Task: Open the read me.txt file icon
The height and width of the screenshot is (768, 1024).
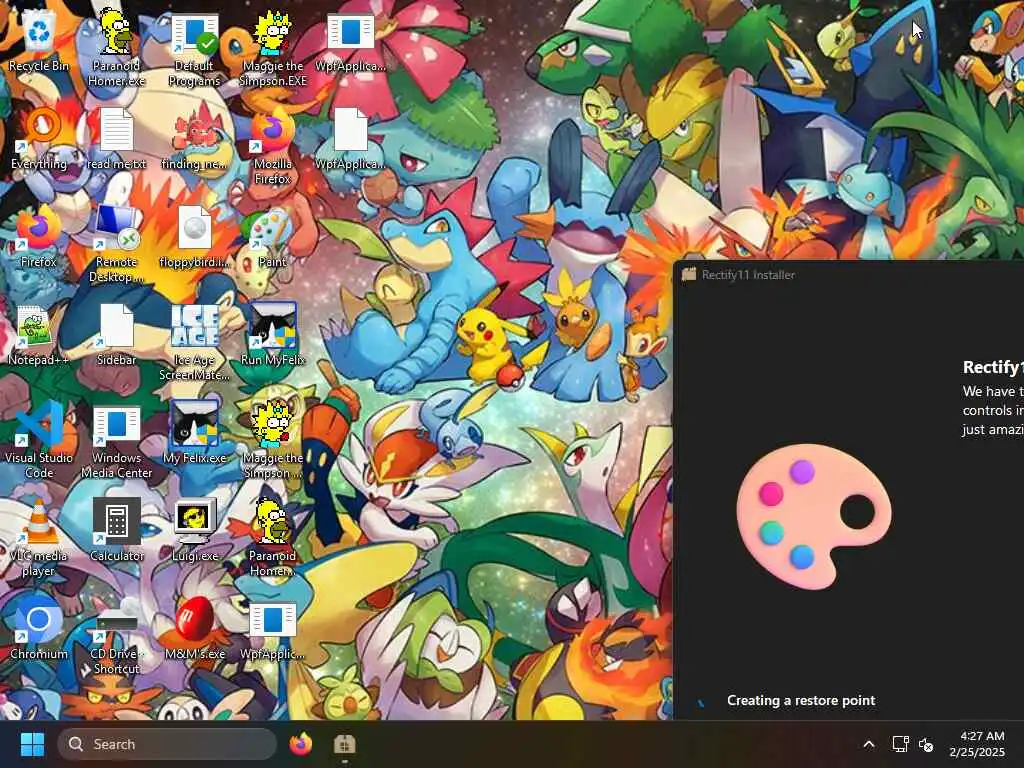Action: (x=116, y=140)
